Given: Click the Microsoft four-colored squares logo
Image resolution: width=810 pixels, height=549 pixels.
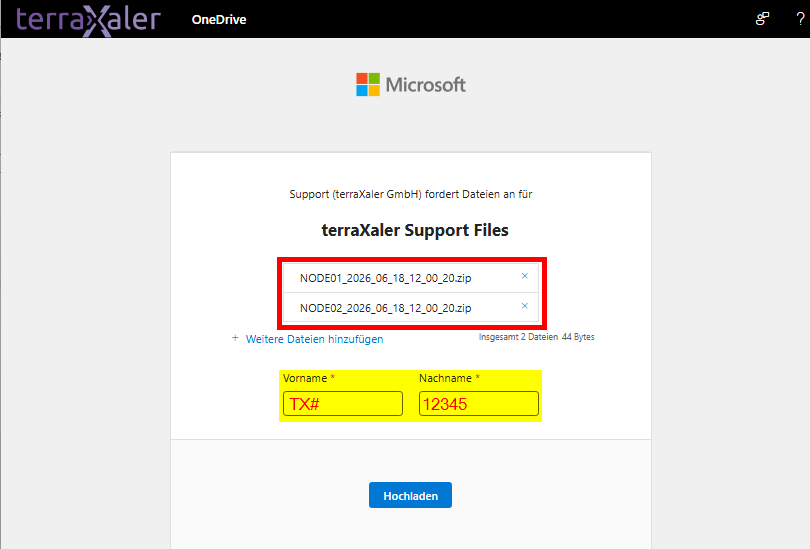Looking at the screenshot, I should pos(368,84).
